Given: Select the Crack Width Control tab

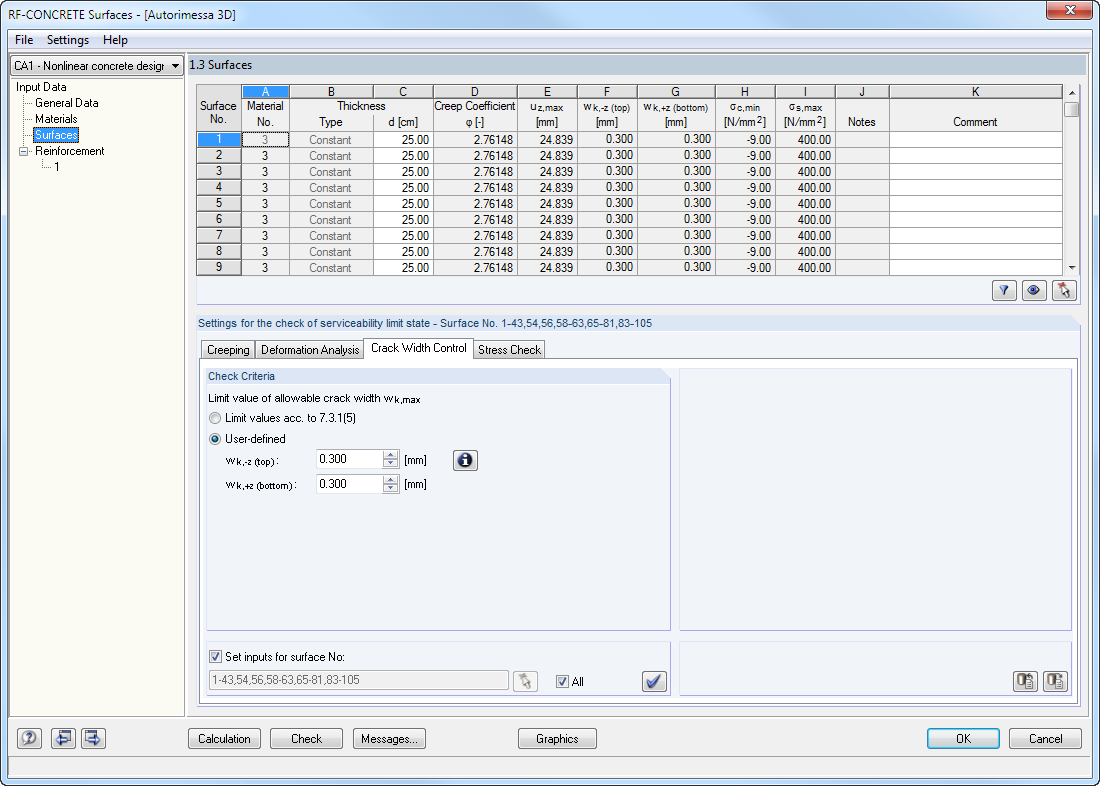Looking at the screenshot, I should [419, 348].
